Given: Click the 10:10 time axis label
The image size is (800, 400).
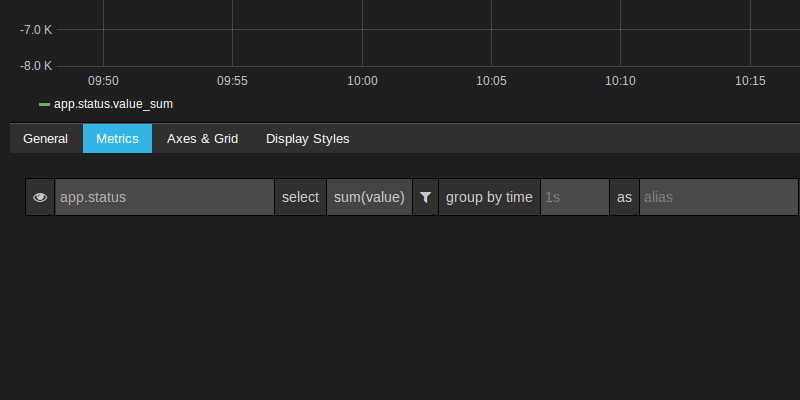Looking at the screenshot, I should pos(620,81).
